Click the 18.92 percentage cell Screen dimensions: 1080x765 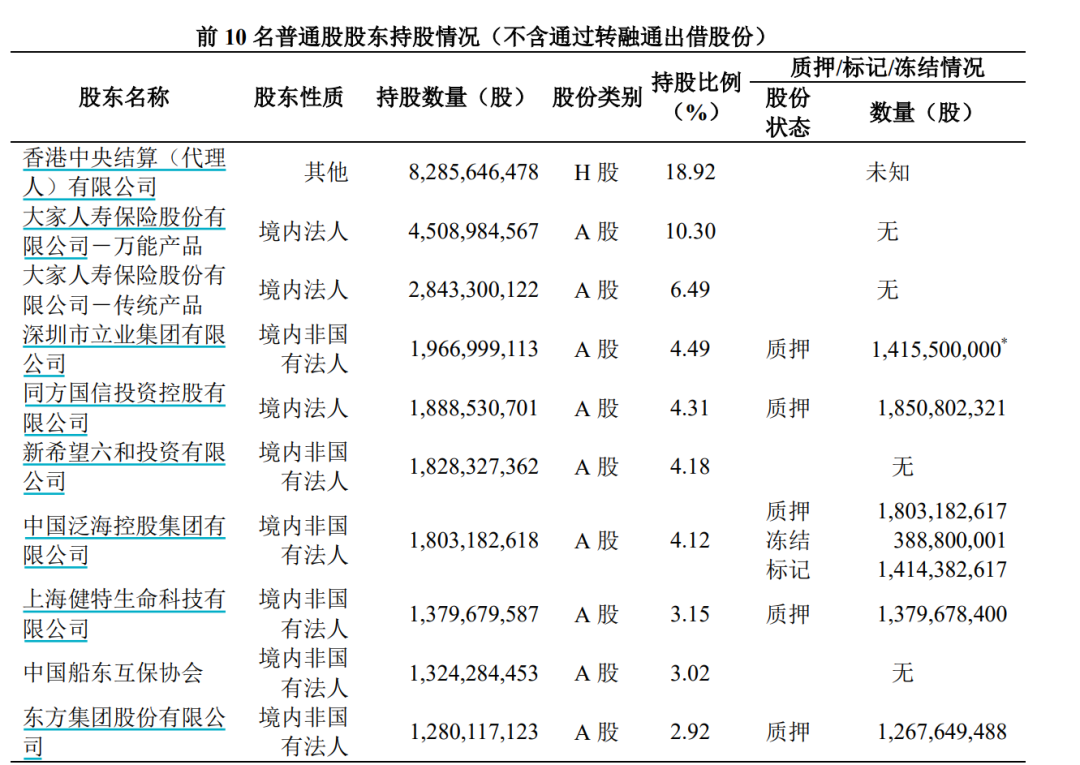(x=690, y=172)
